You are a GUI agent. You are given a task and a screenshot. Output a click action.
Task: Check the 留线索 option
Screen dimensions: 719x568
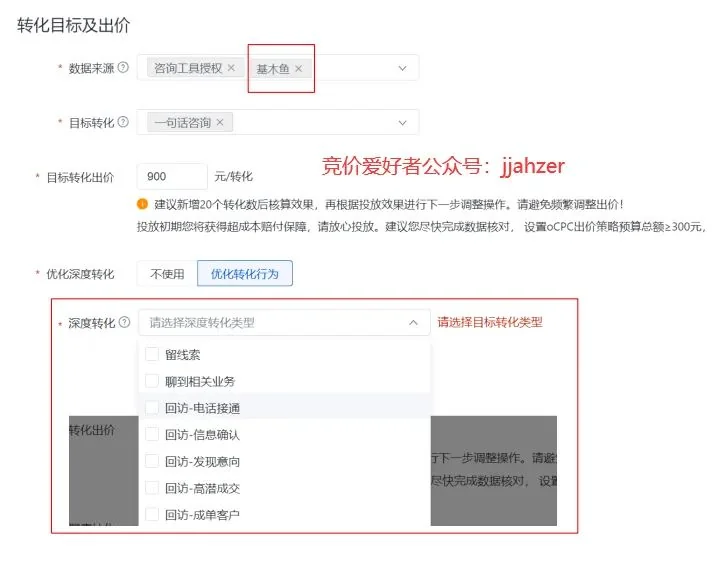pos(152,354)
